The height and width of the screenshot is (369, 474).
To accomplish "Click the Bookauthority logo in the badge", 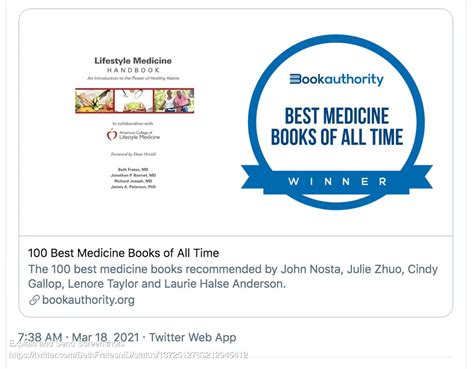I will click(x=337, y=79).
